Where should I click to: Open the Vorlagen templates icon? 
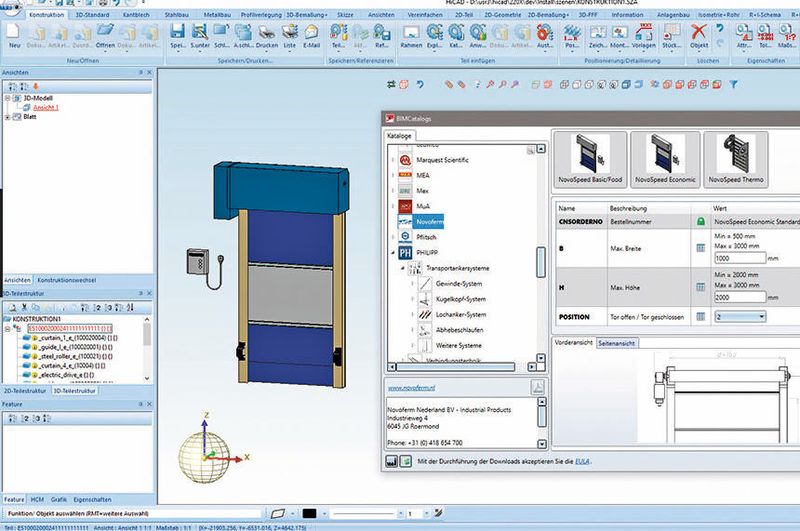point(644,32)
